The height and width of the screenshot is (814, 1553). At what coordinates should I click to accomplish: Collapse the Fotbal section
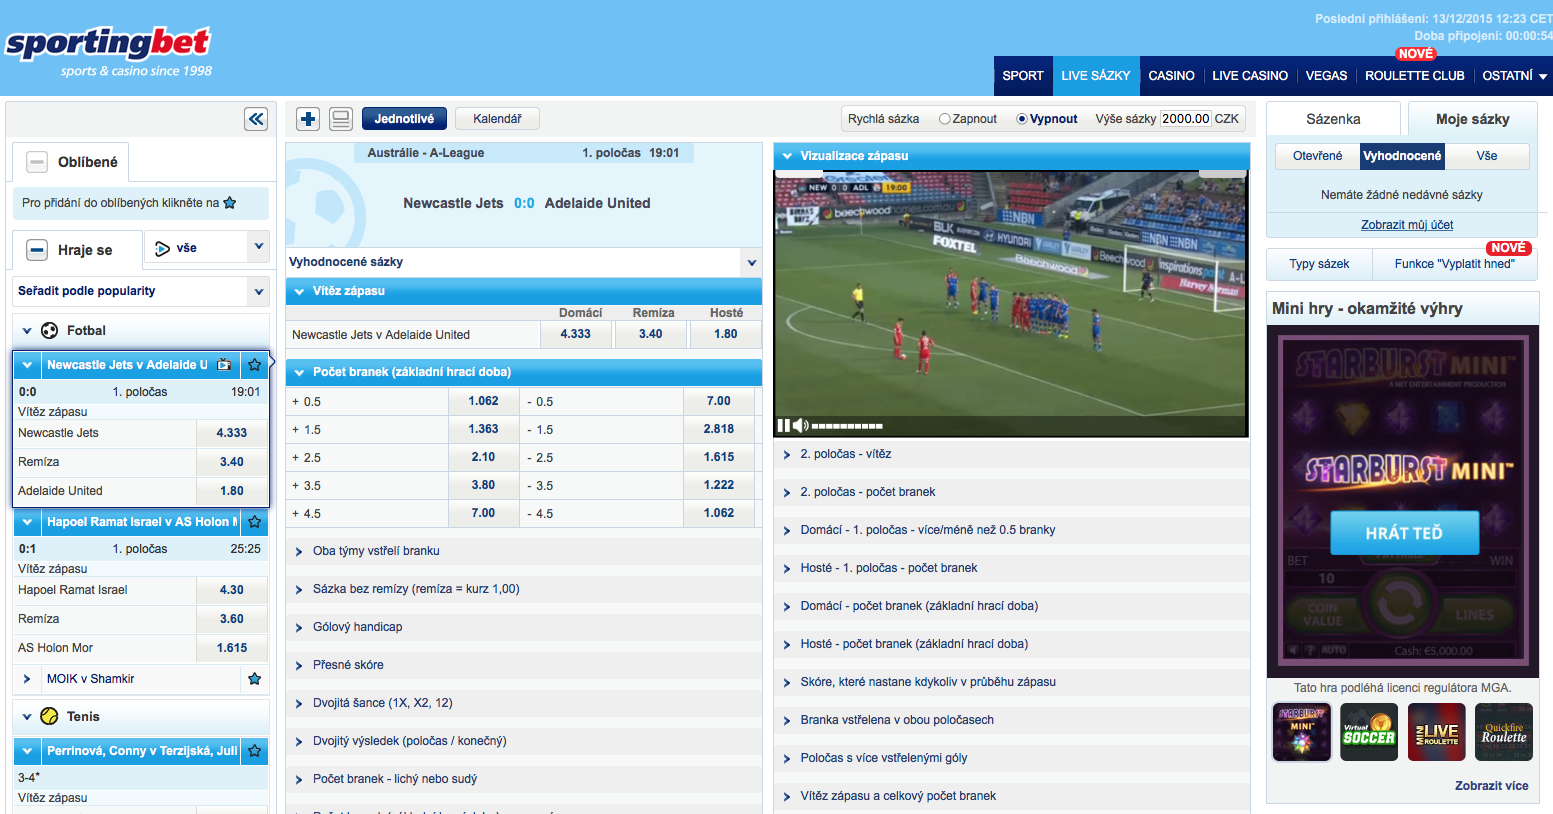click(x=27, y=331)
